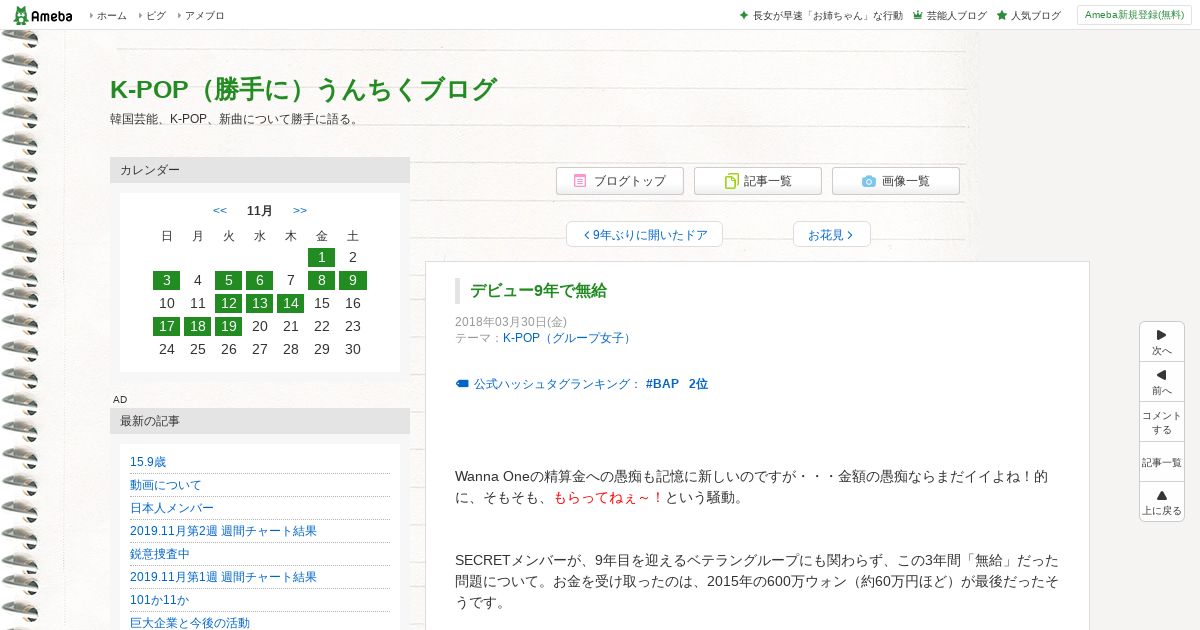Open 2019.11月第2週 週間チャート結果

click(x=223, y=531)
